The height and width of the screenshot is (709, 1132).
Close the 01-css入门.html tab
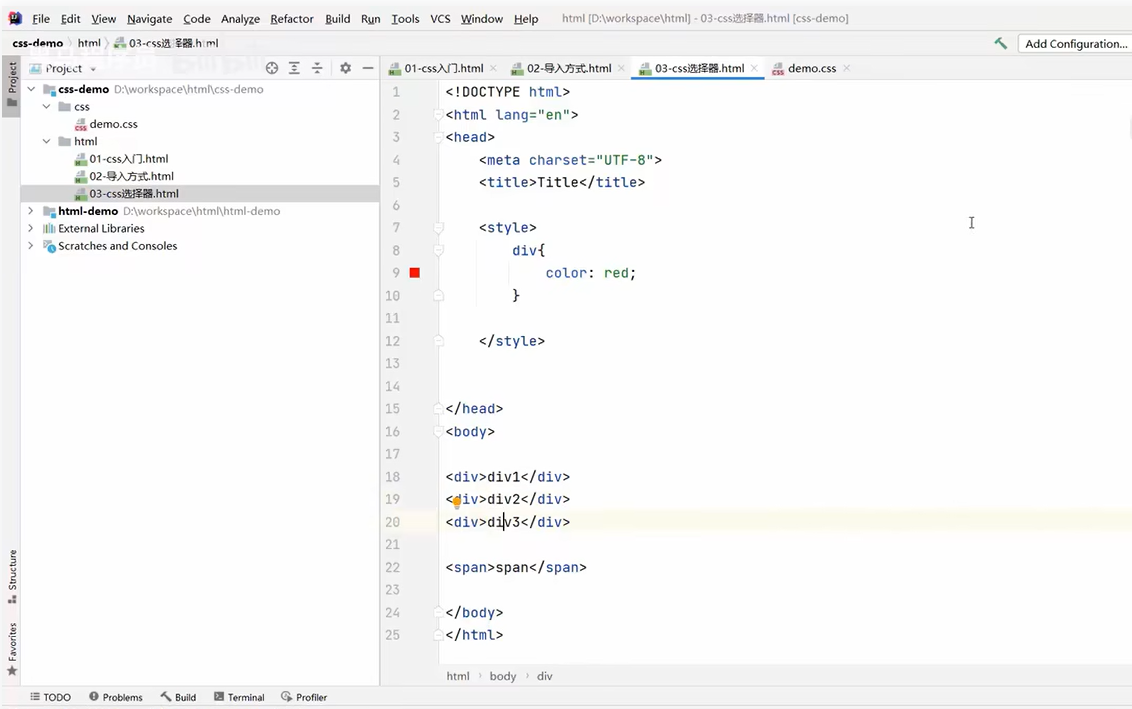(493, 68)
